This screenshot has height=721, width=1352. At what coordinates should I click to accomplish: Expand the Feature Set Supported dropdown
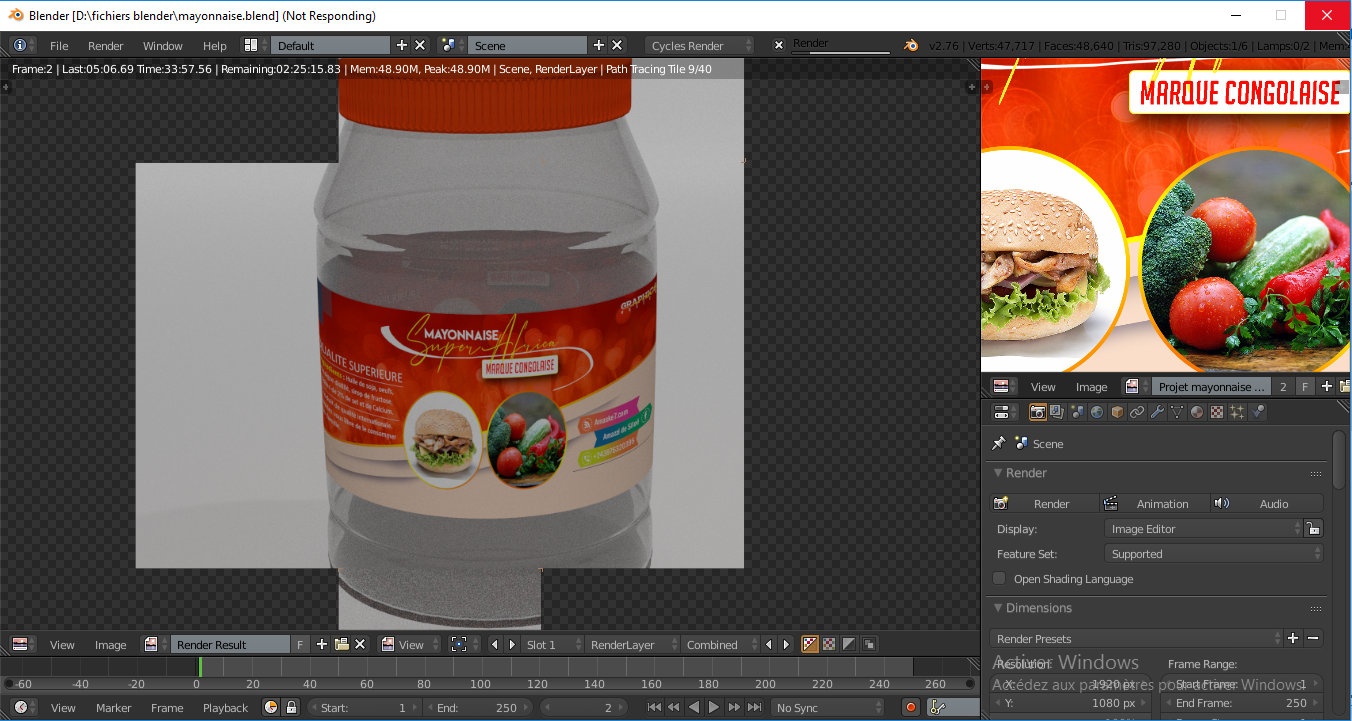point(1214,554)
